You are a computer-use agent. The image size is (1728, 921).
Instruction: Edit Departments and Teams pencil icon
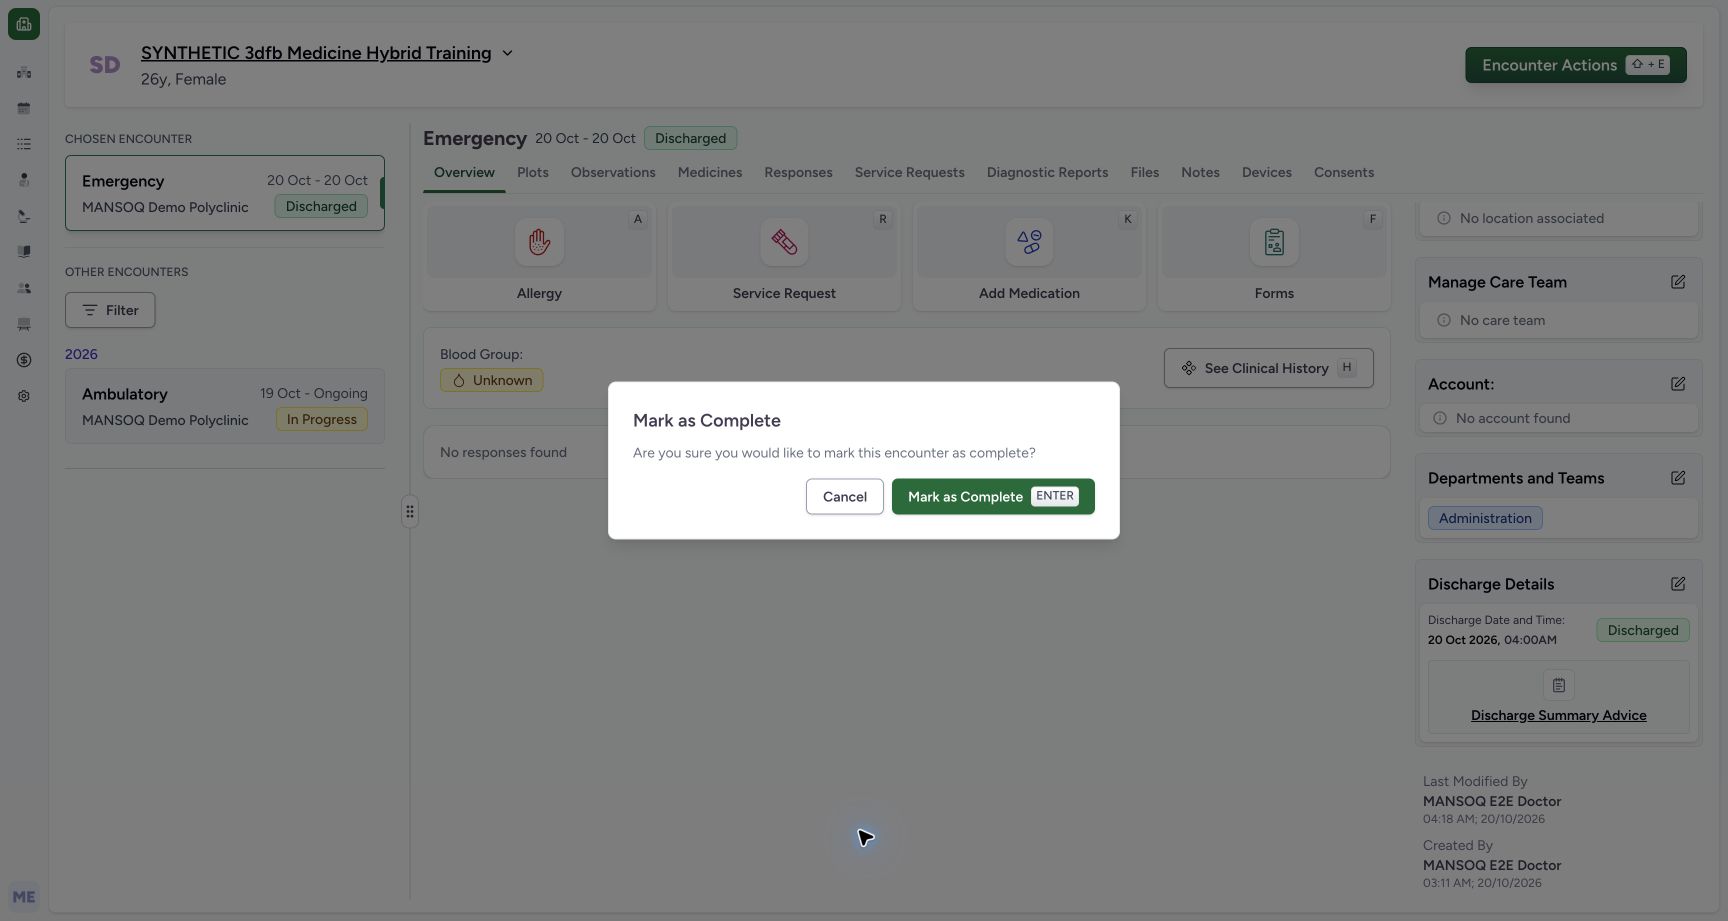click(1678, 478)
